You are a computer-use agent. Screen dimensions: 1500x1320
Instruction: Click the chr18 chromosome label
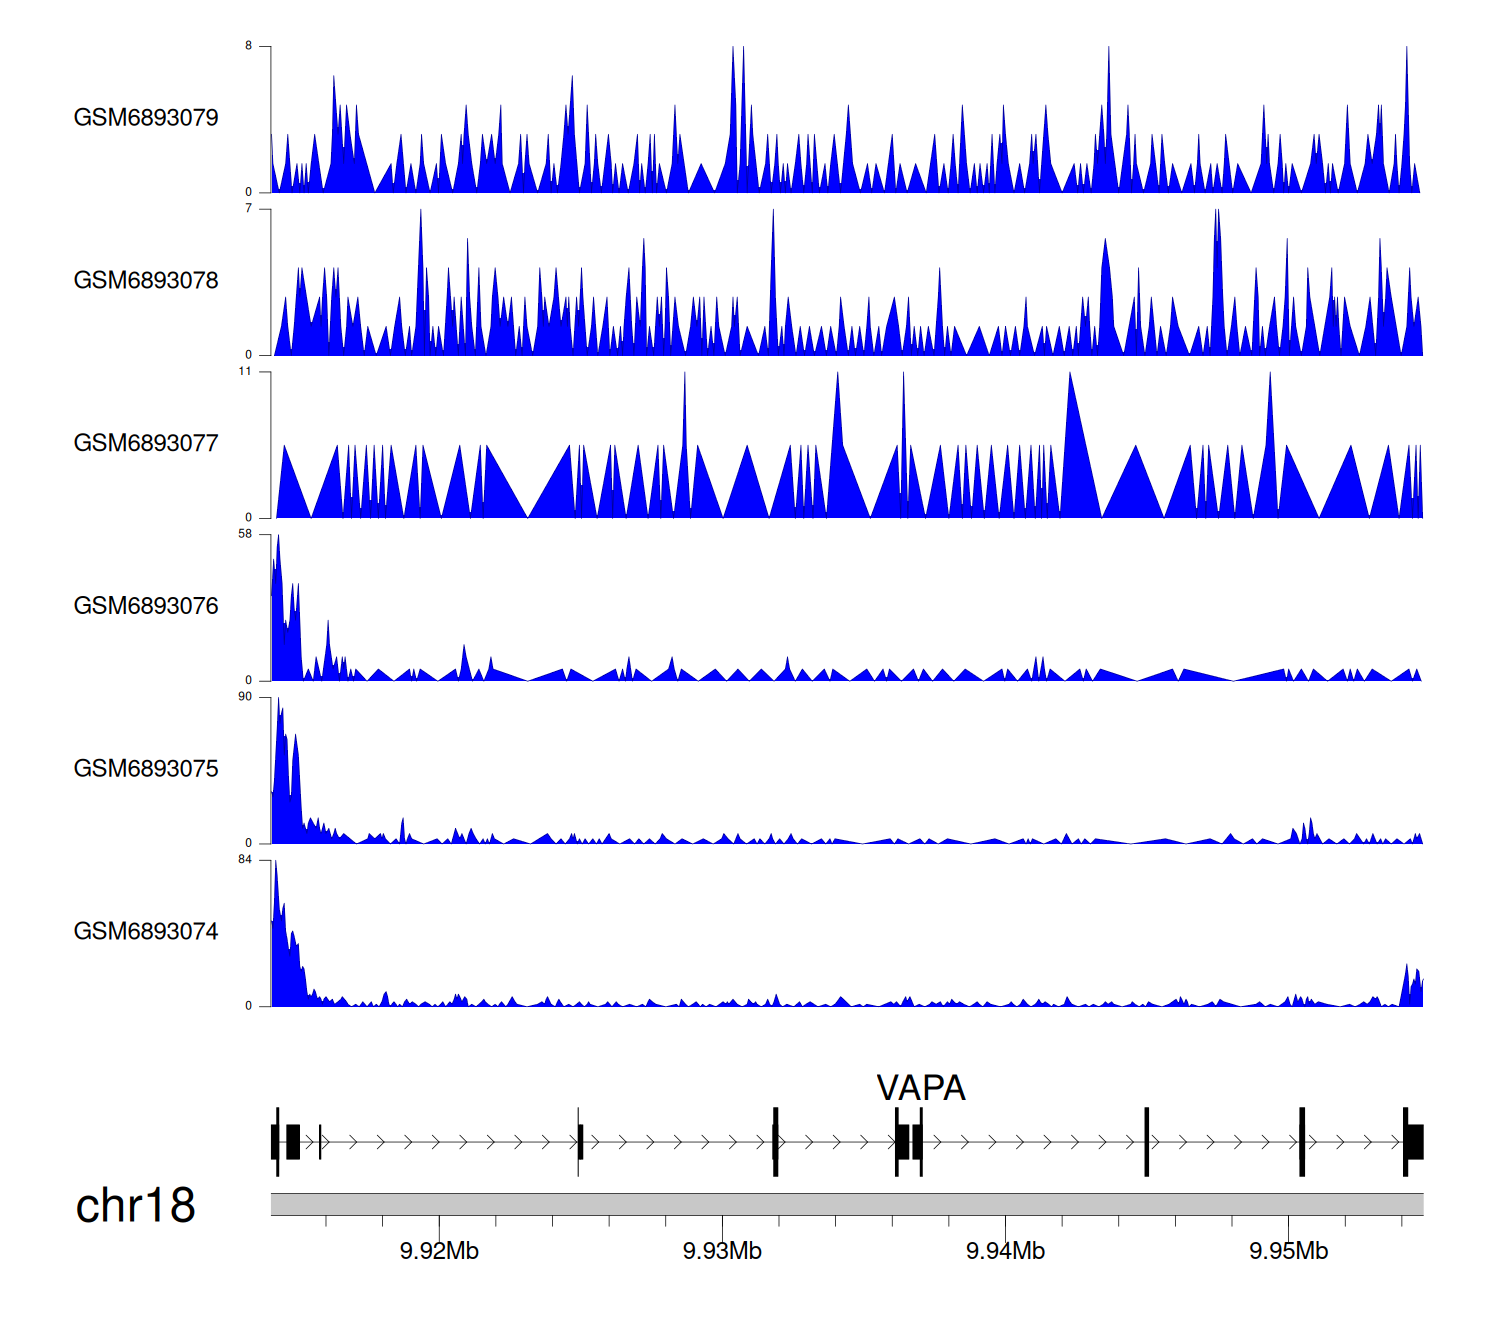pos(135,1206)
